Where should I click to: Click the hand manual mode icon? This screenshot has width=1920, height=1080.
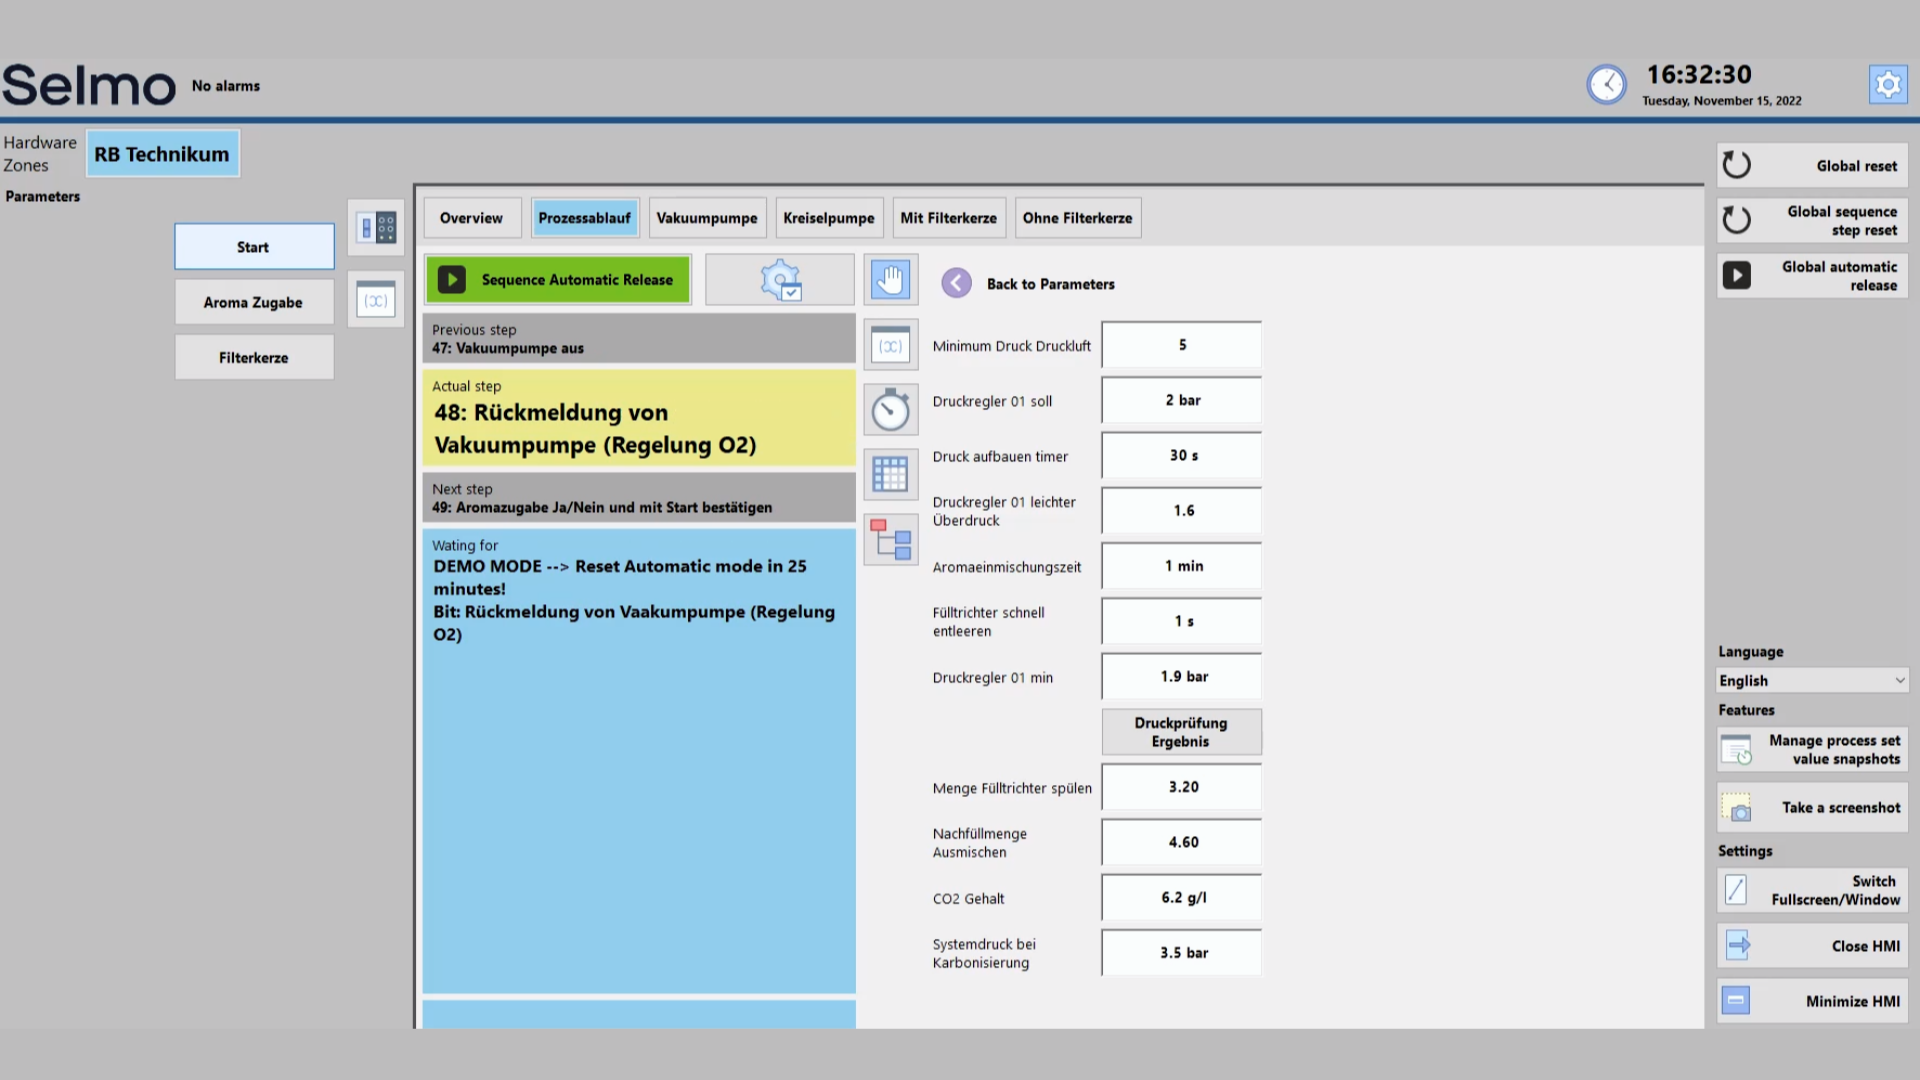pos(890,280)
